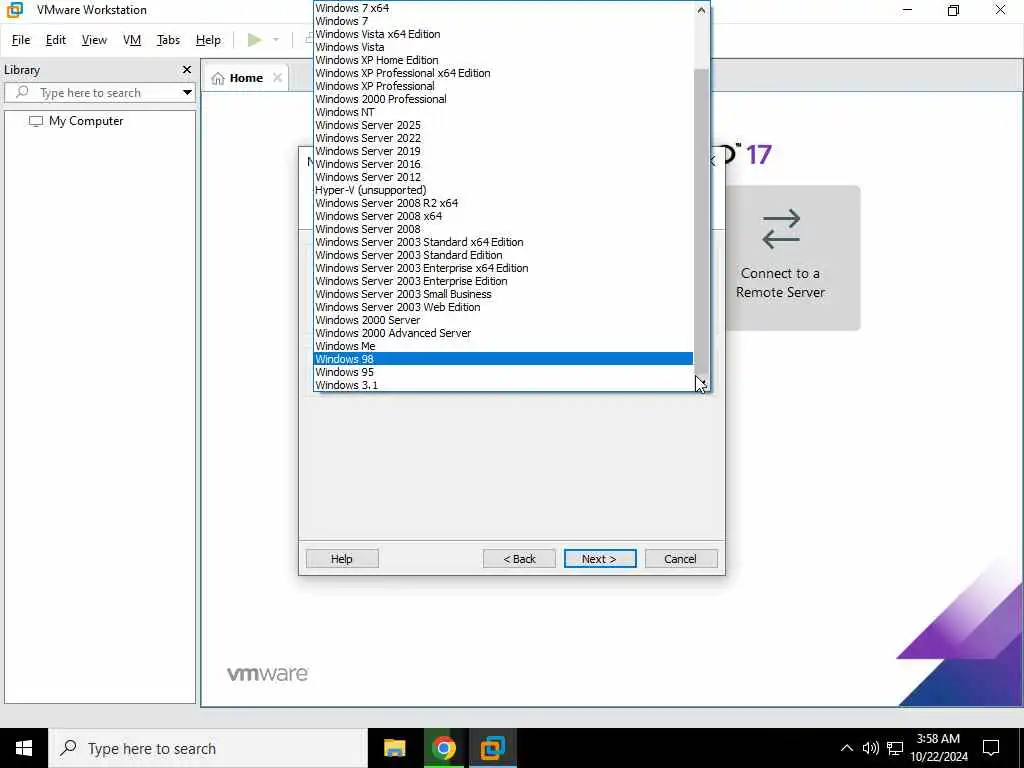Close the Library panel
Viewport: 1024px width, 768px height.
pyautogui.click(x=187, y=69)
